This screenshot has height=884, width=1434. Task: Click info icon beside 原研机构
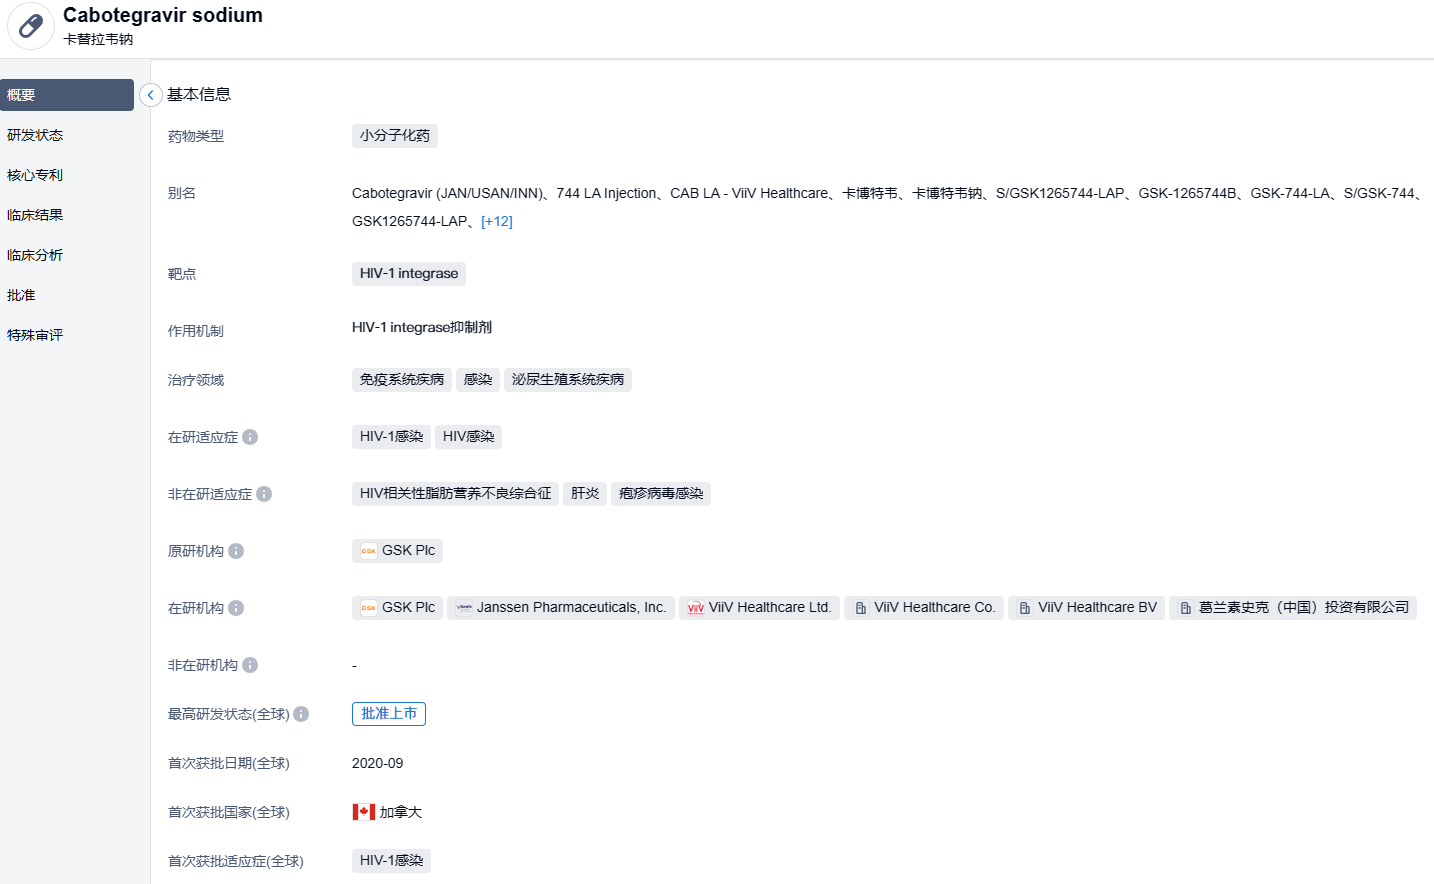(x=236, y=551)
